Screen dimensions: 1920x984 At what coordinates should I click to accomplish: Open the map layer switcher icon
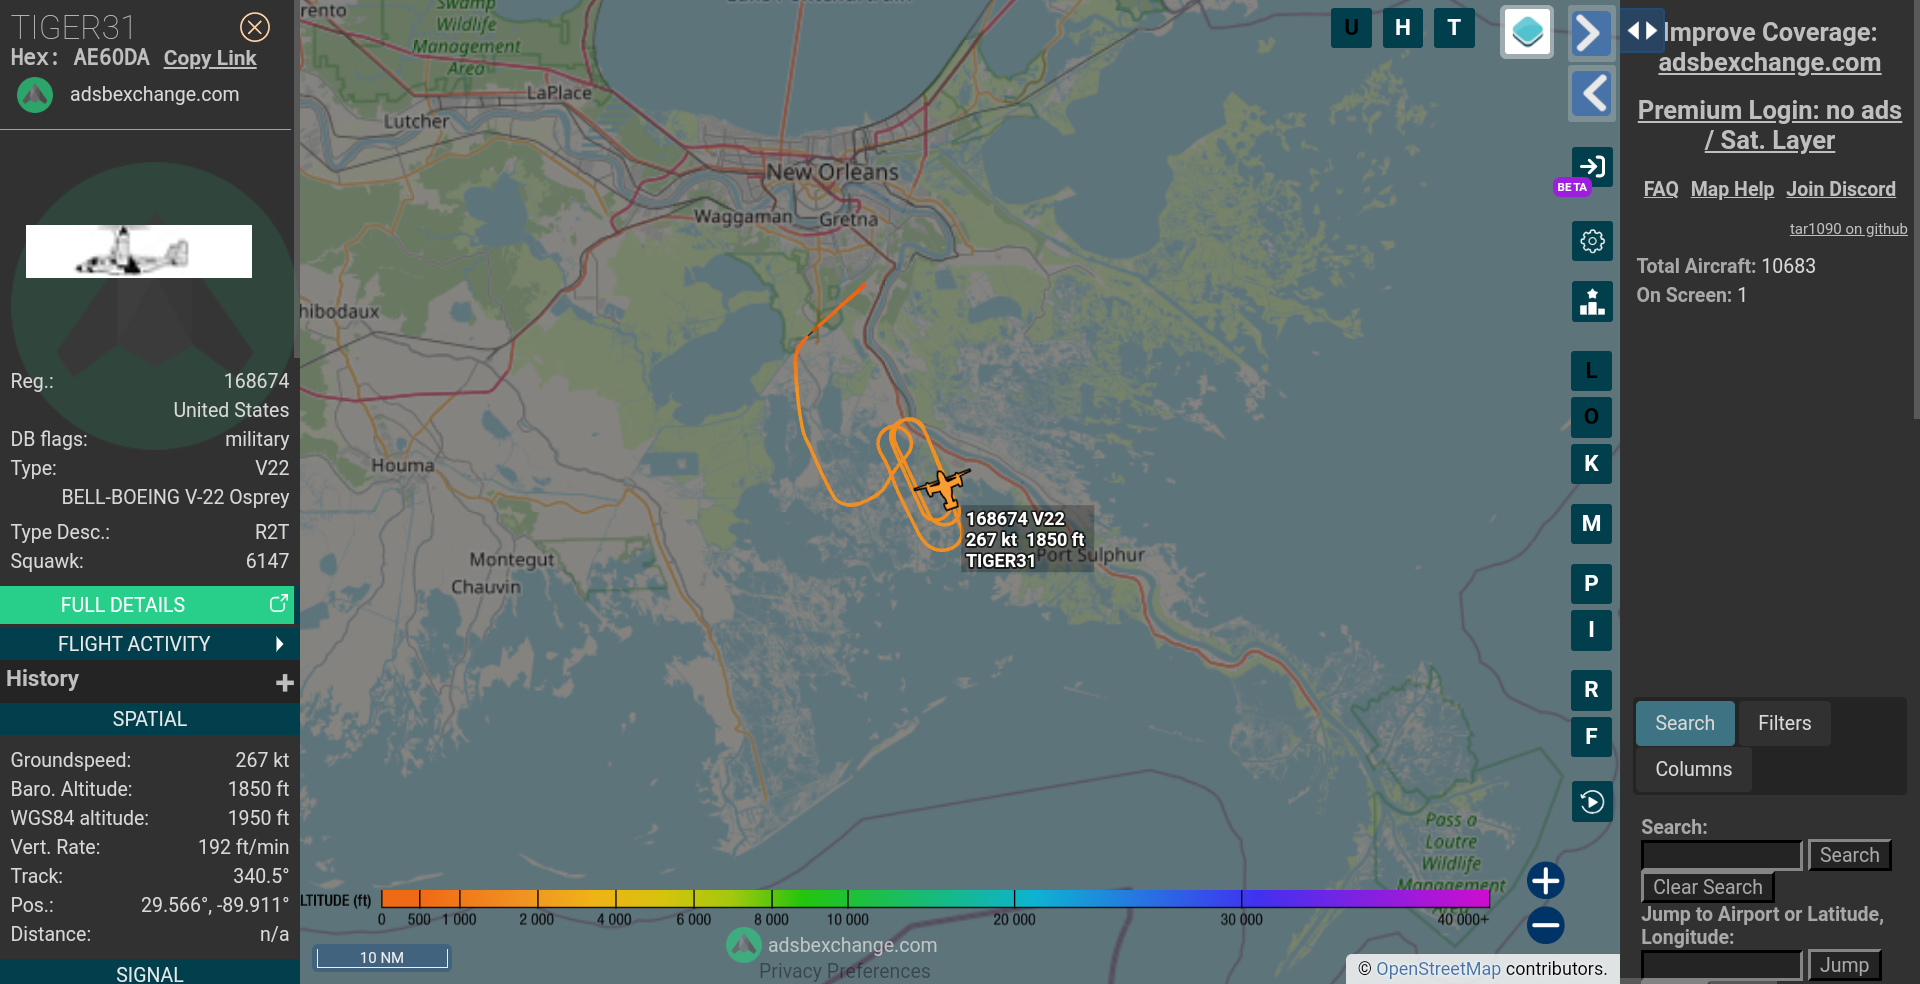1527,32
